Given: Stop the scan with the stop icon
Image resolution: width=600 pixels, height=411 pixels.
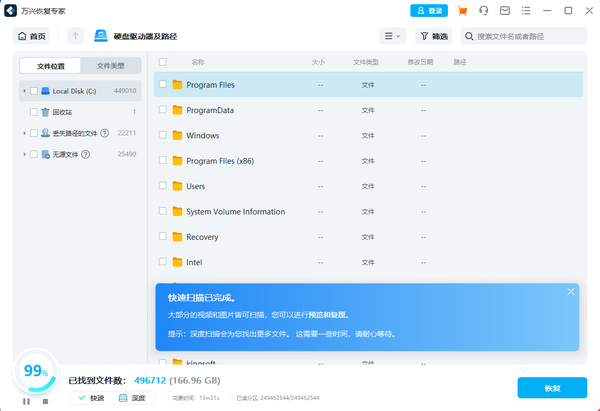Looking at the screenshot, I should point(44,401).
